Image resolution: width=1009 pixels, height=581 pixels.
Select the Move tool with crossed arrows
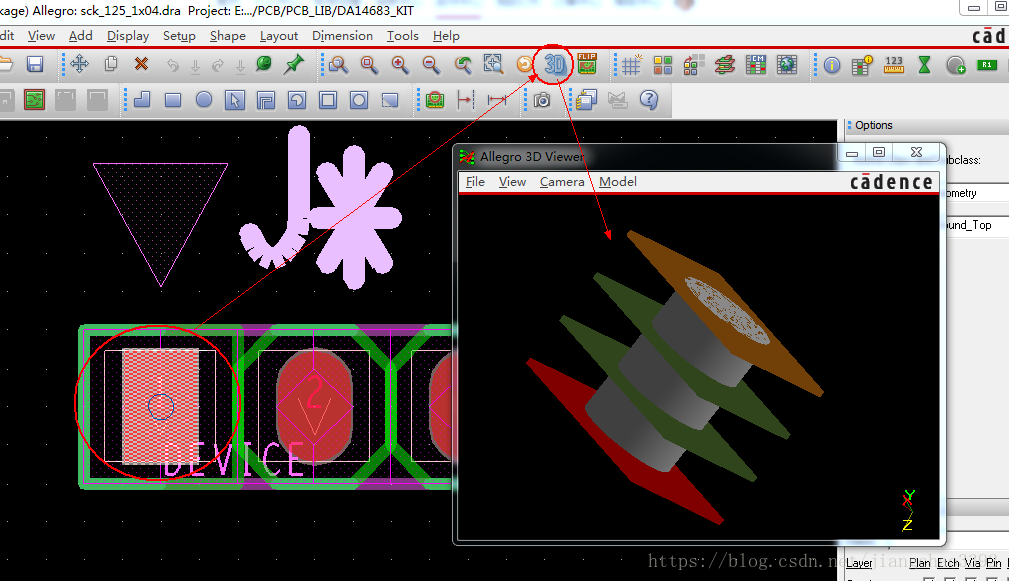(x=79, y=64)
